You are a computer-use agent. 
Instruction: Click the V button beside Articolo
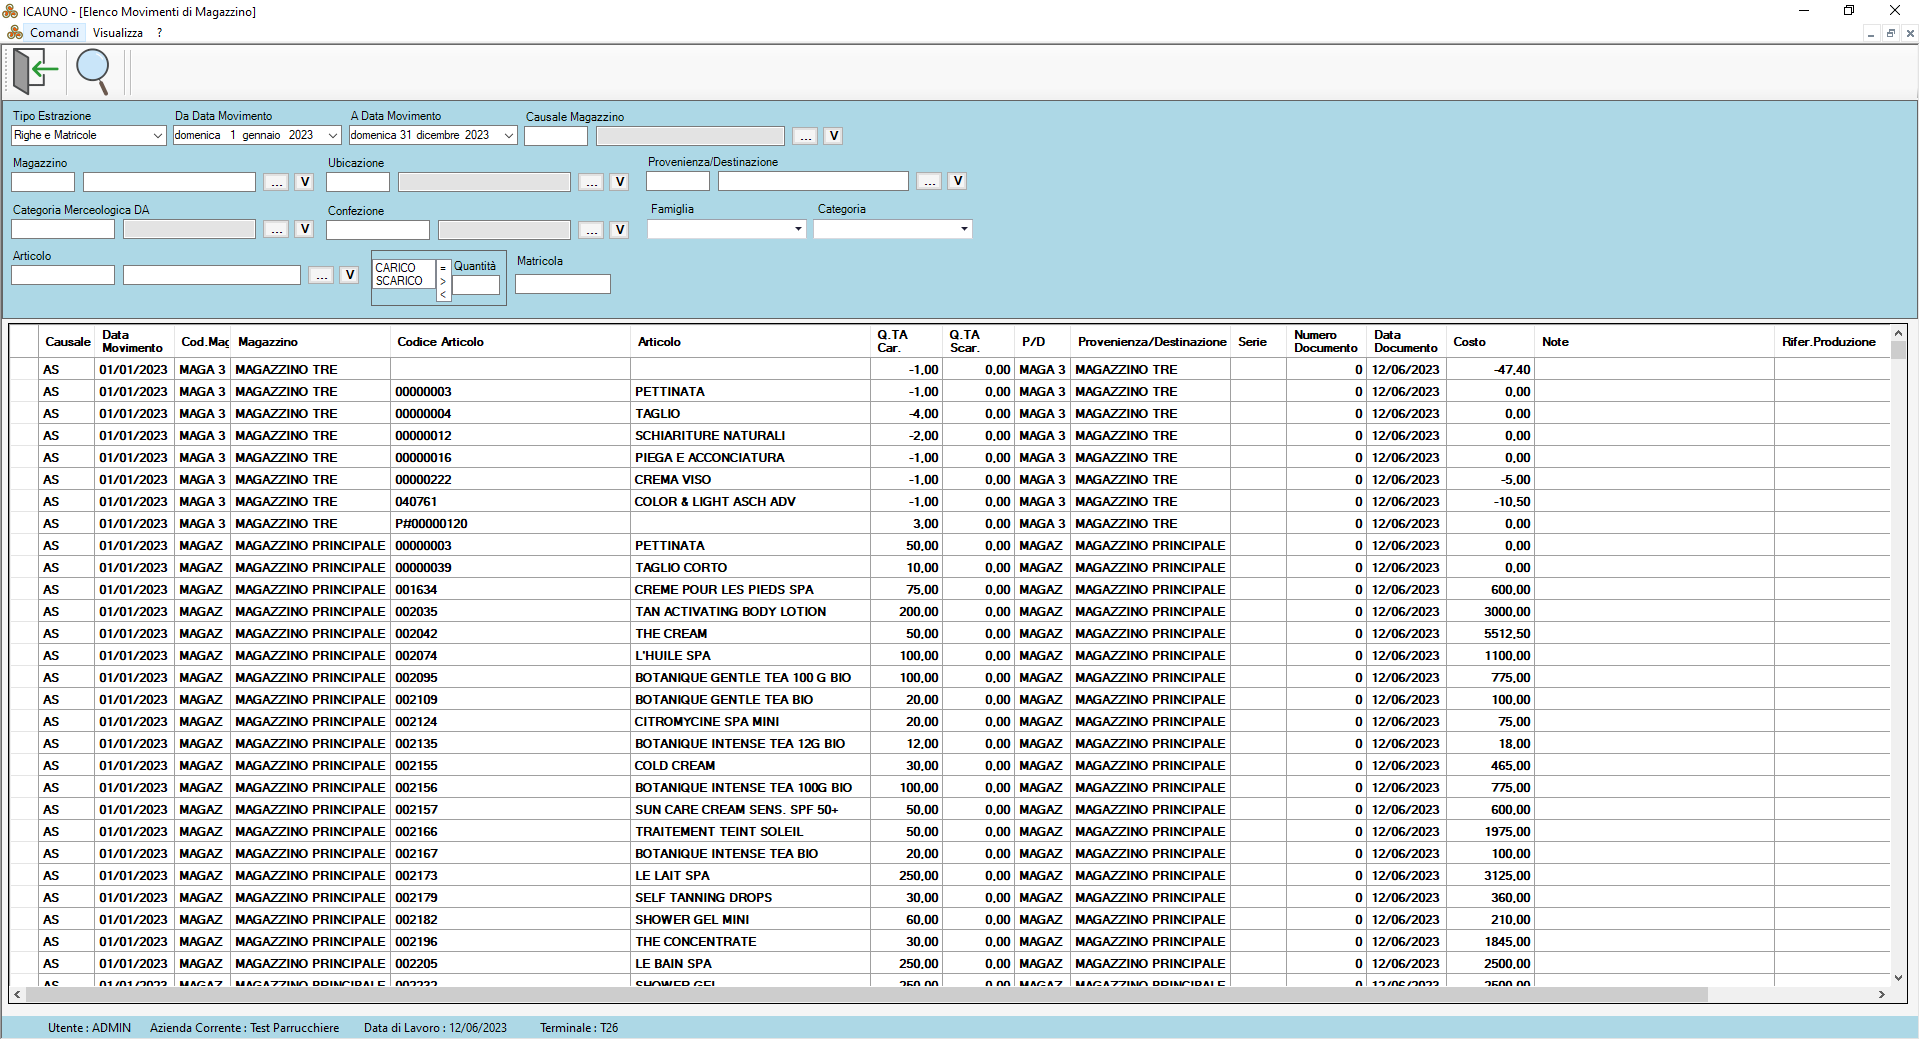tap(349, 275)
